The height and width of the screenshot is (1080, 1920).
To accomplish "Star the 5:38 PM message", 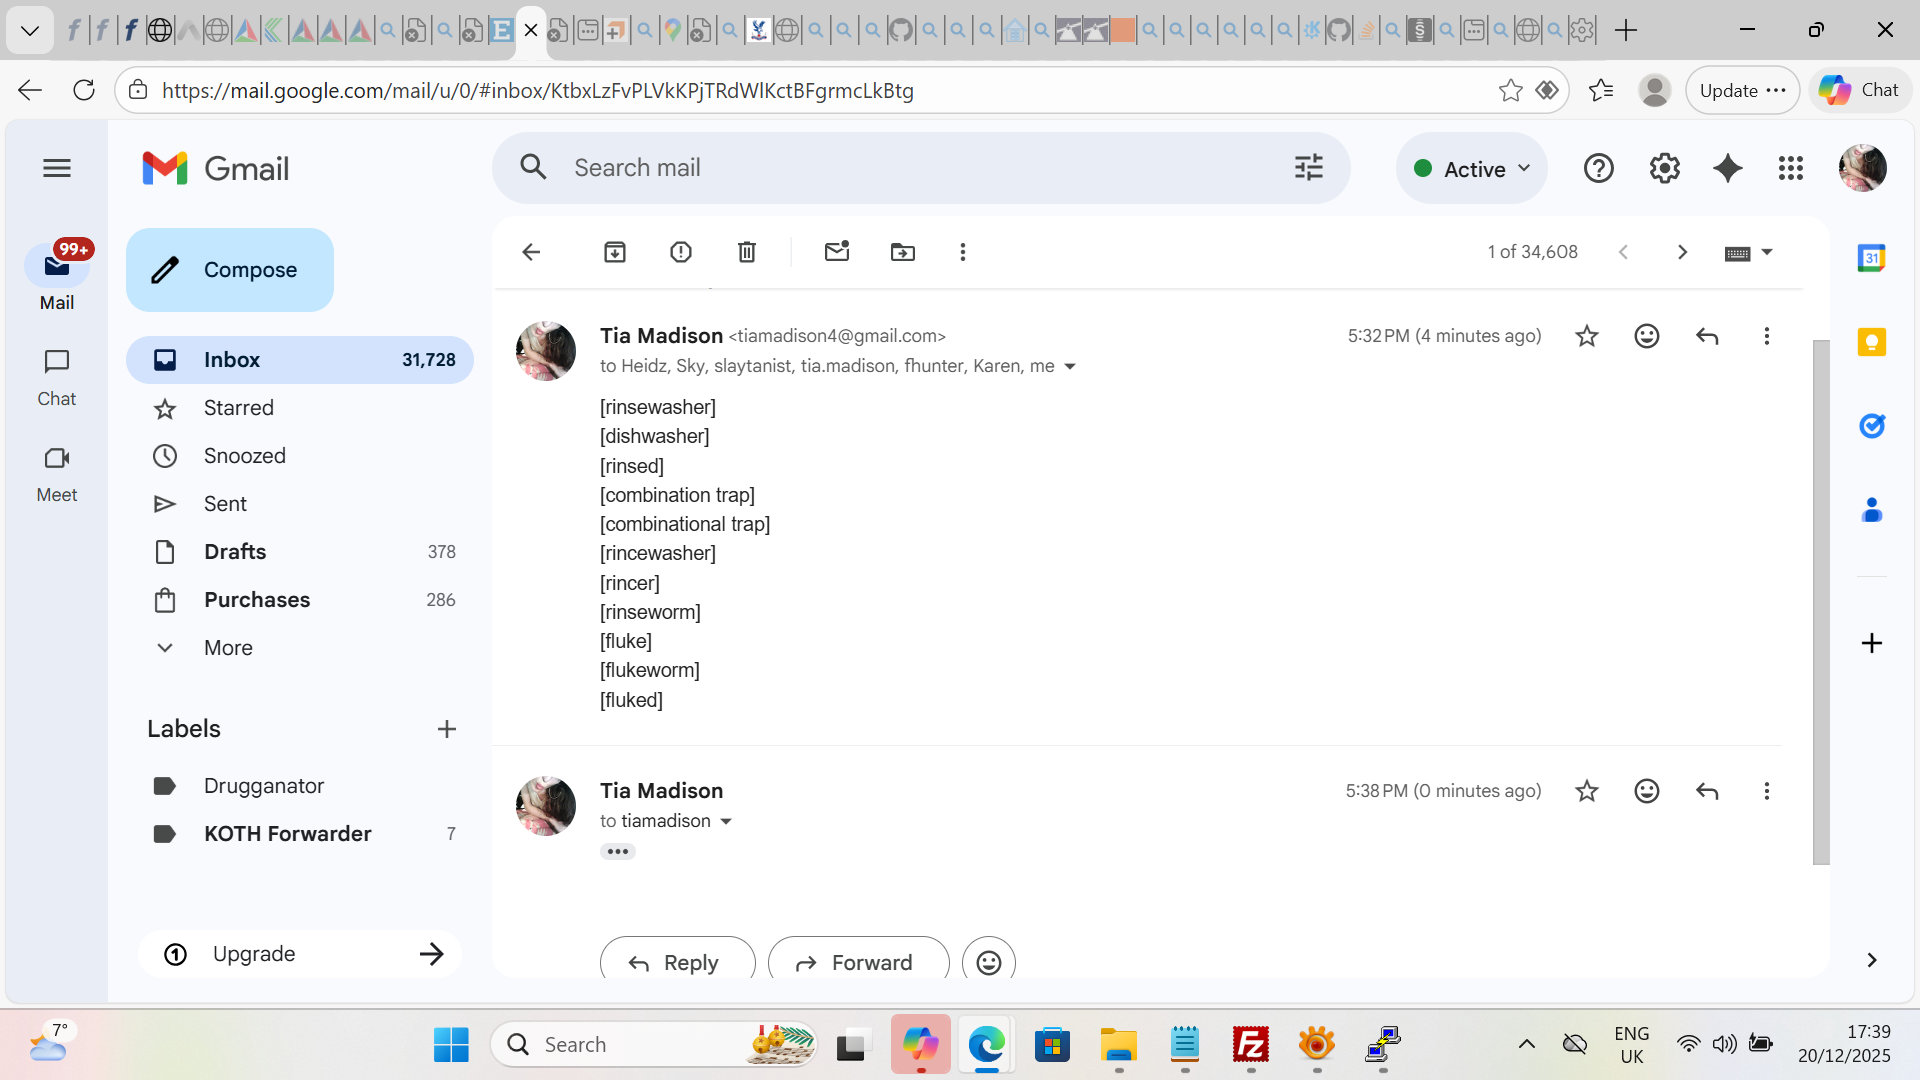I will point(1587,791).
